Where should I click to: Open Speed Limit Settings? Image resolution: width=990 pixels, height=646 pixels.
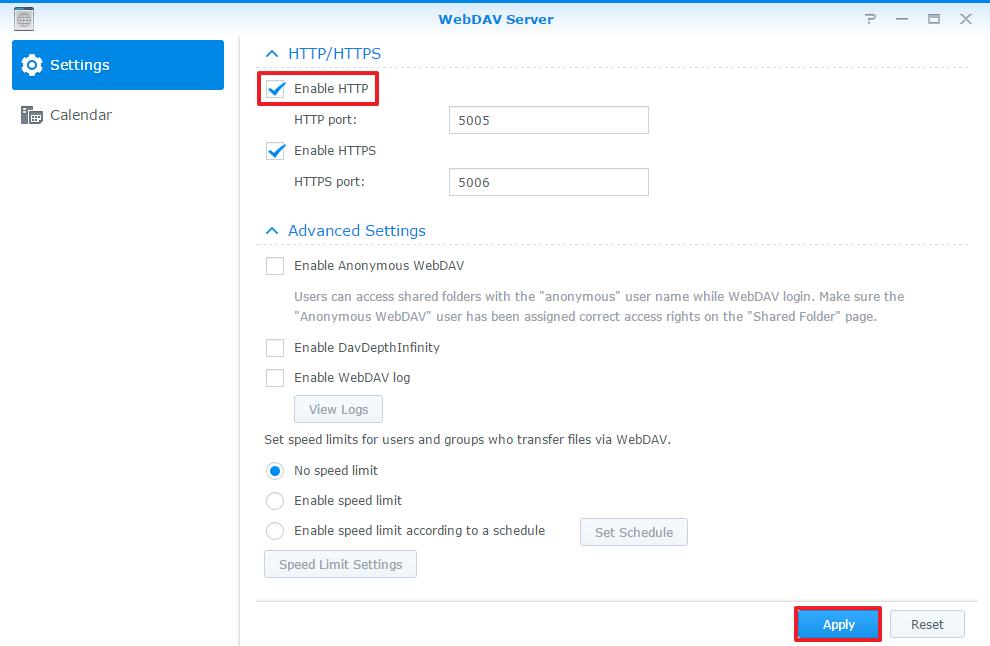point(340,564)
